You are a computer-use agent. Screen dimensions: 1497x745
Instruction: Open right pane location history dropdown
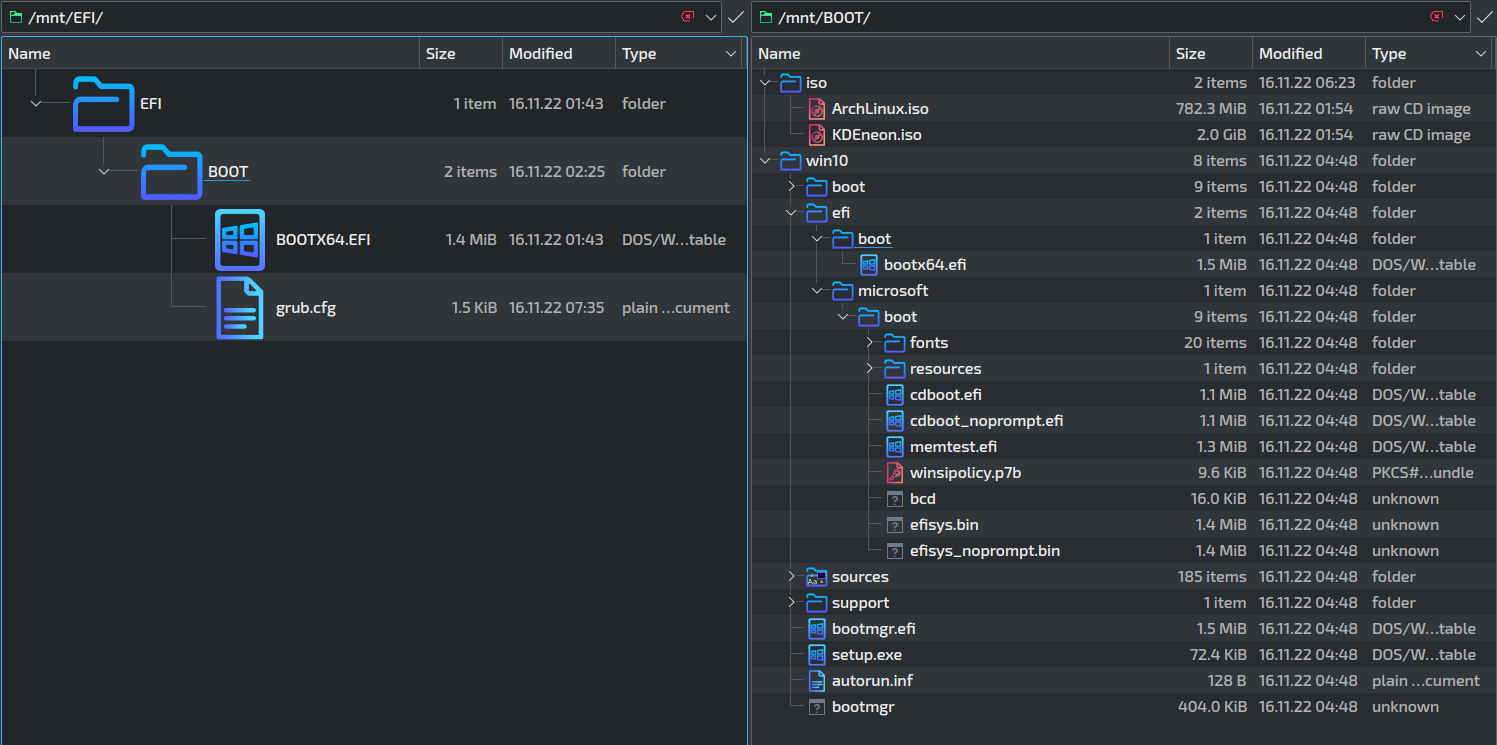[x=1460, y=17]
